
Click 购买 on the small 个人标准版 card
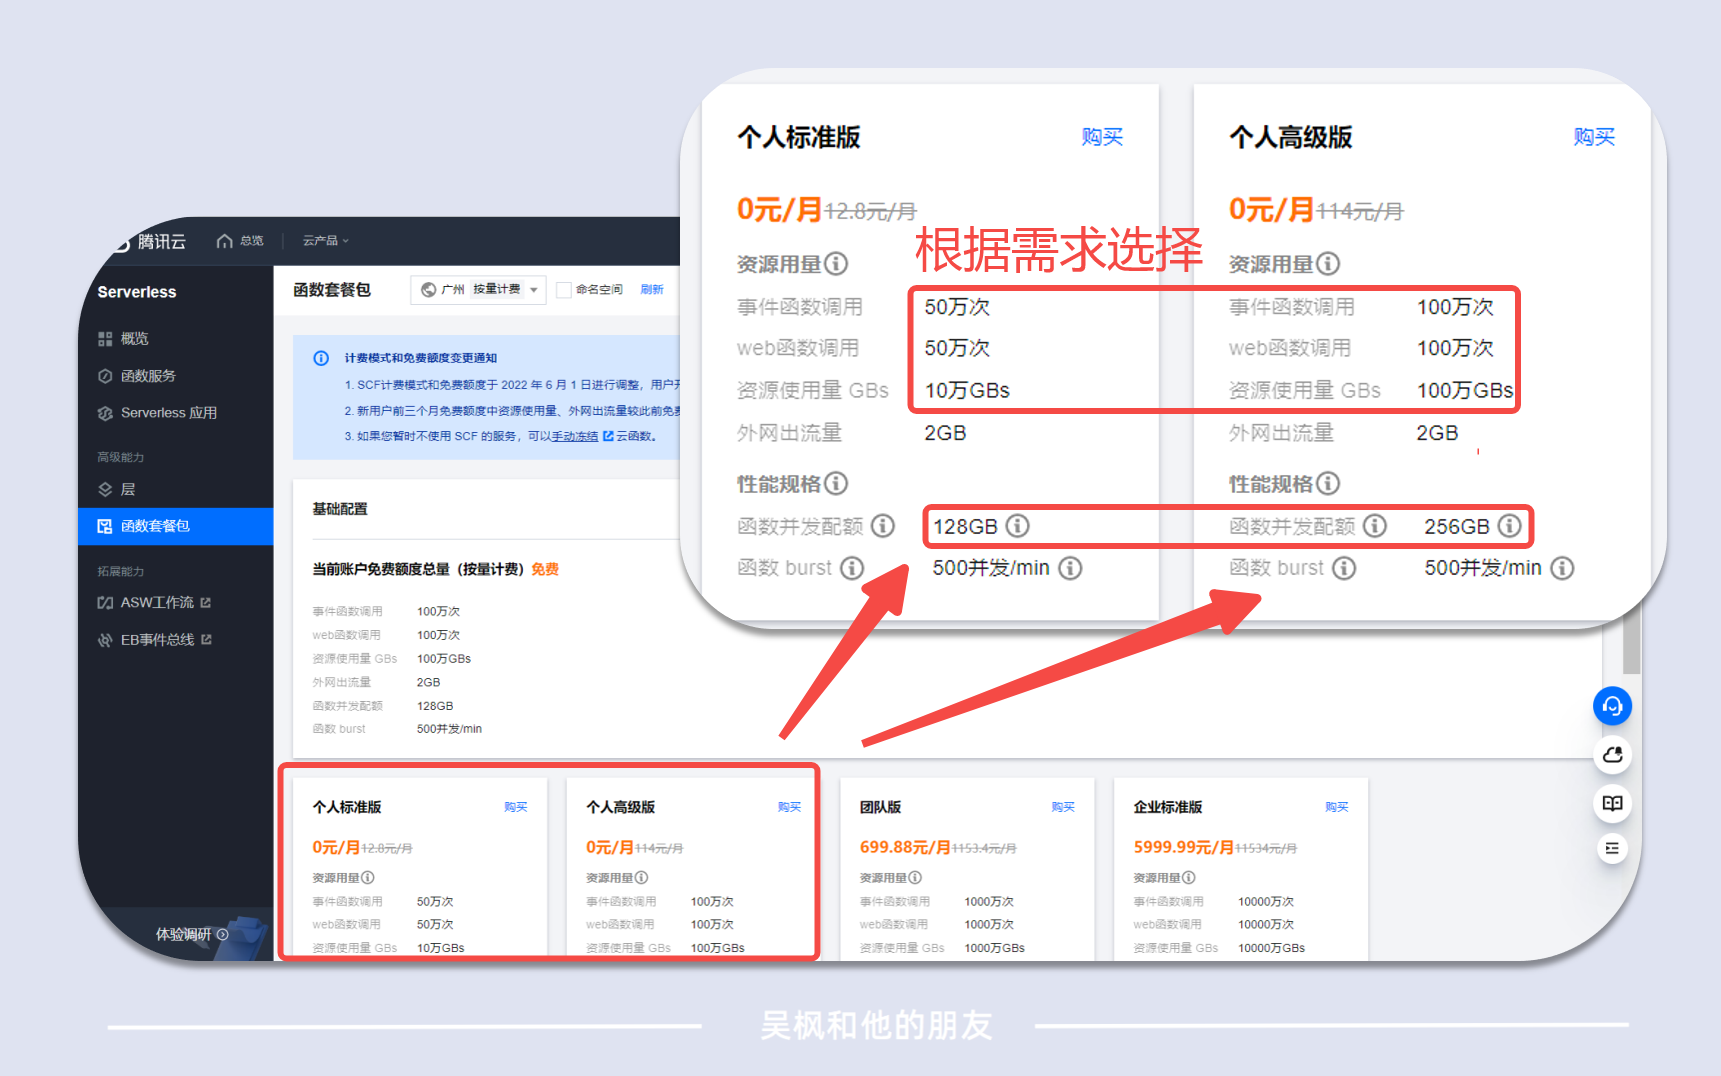pyautogui.click(x=516, y=807)
